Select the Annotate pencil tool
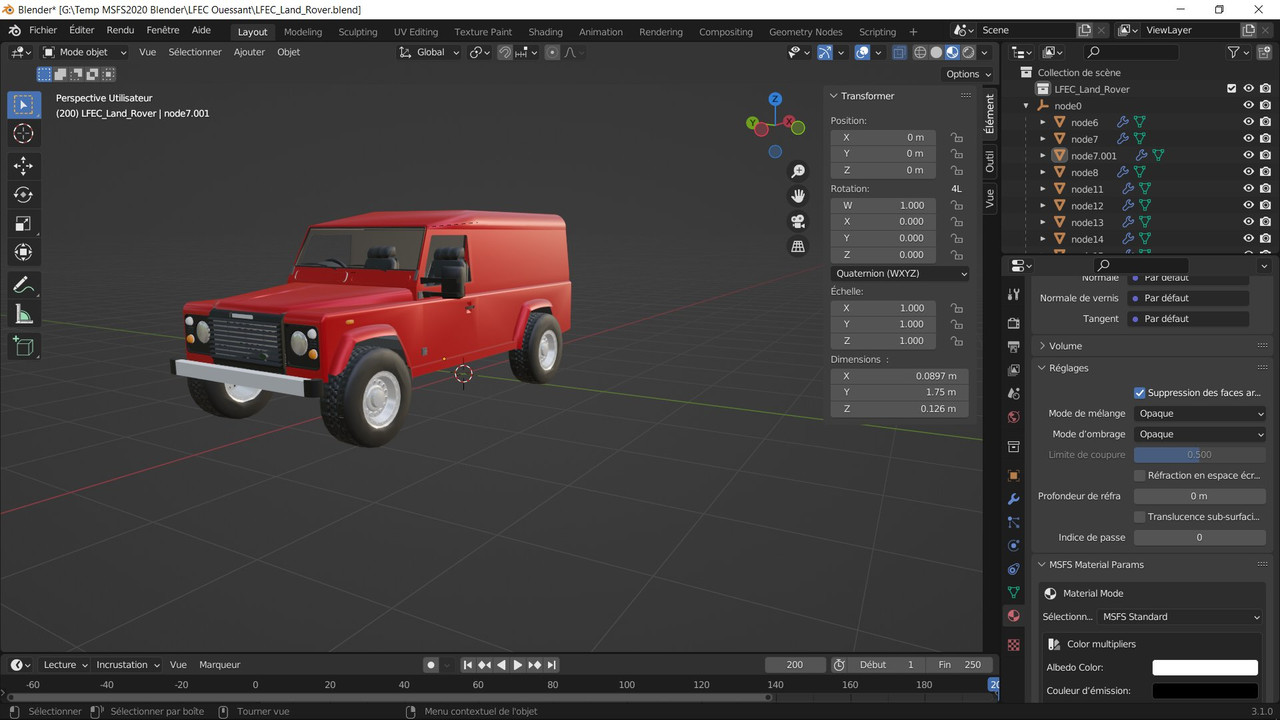Viewport: 1280px width, 720px height. click(x=24, y=286)
